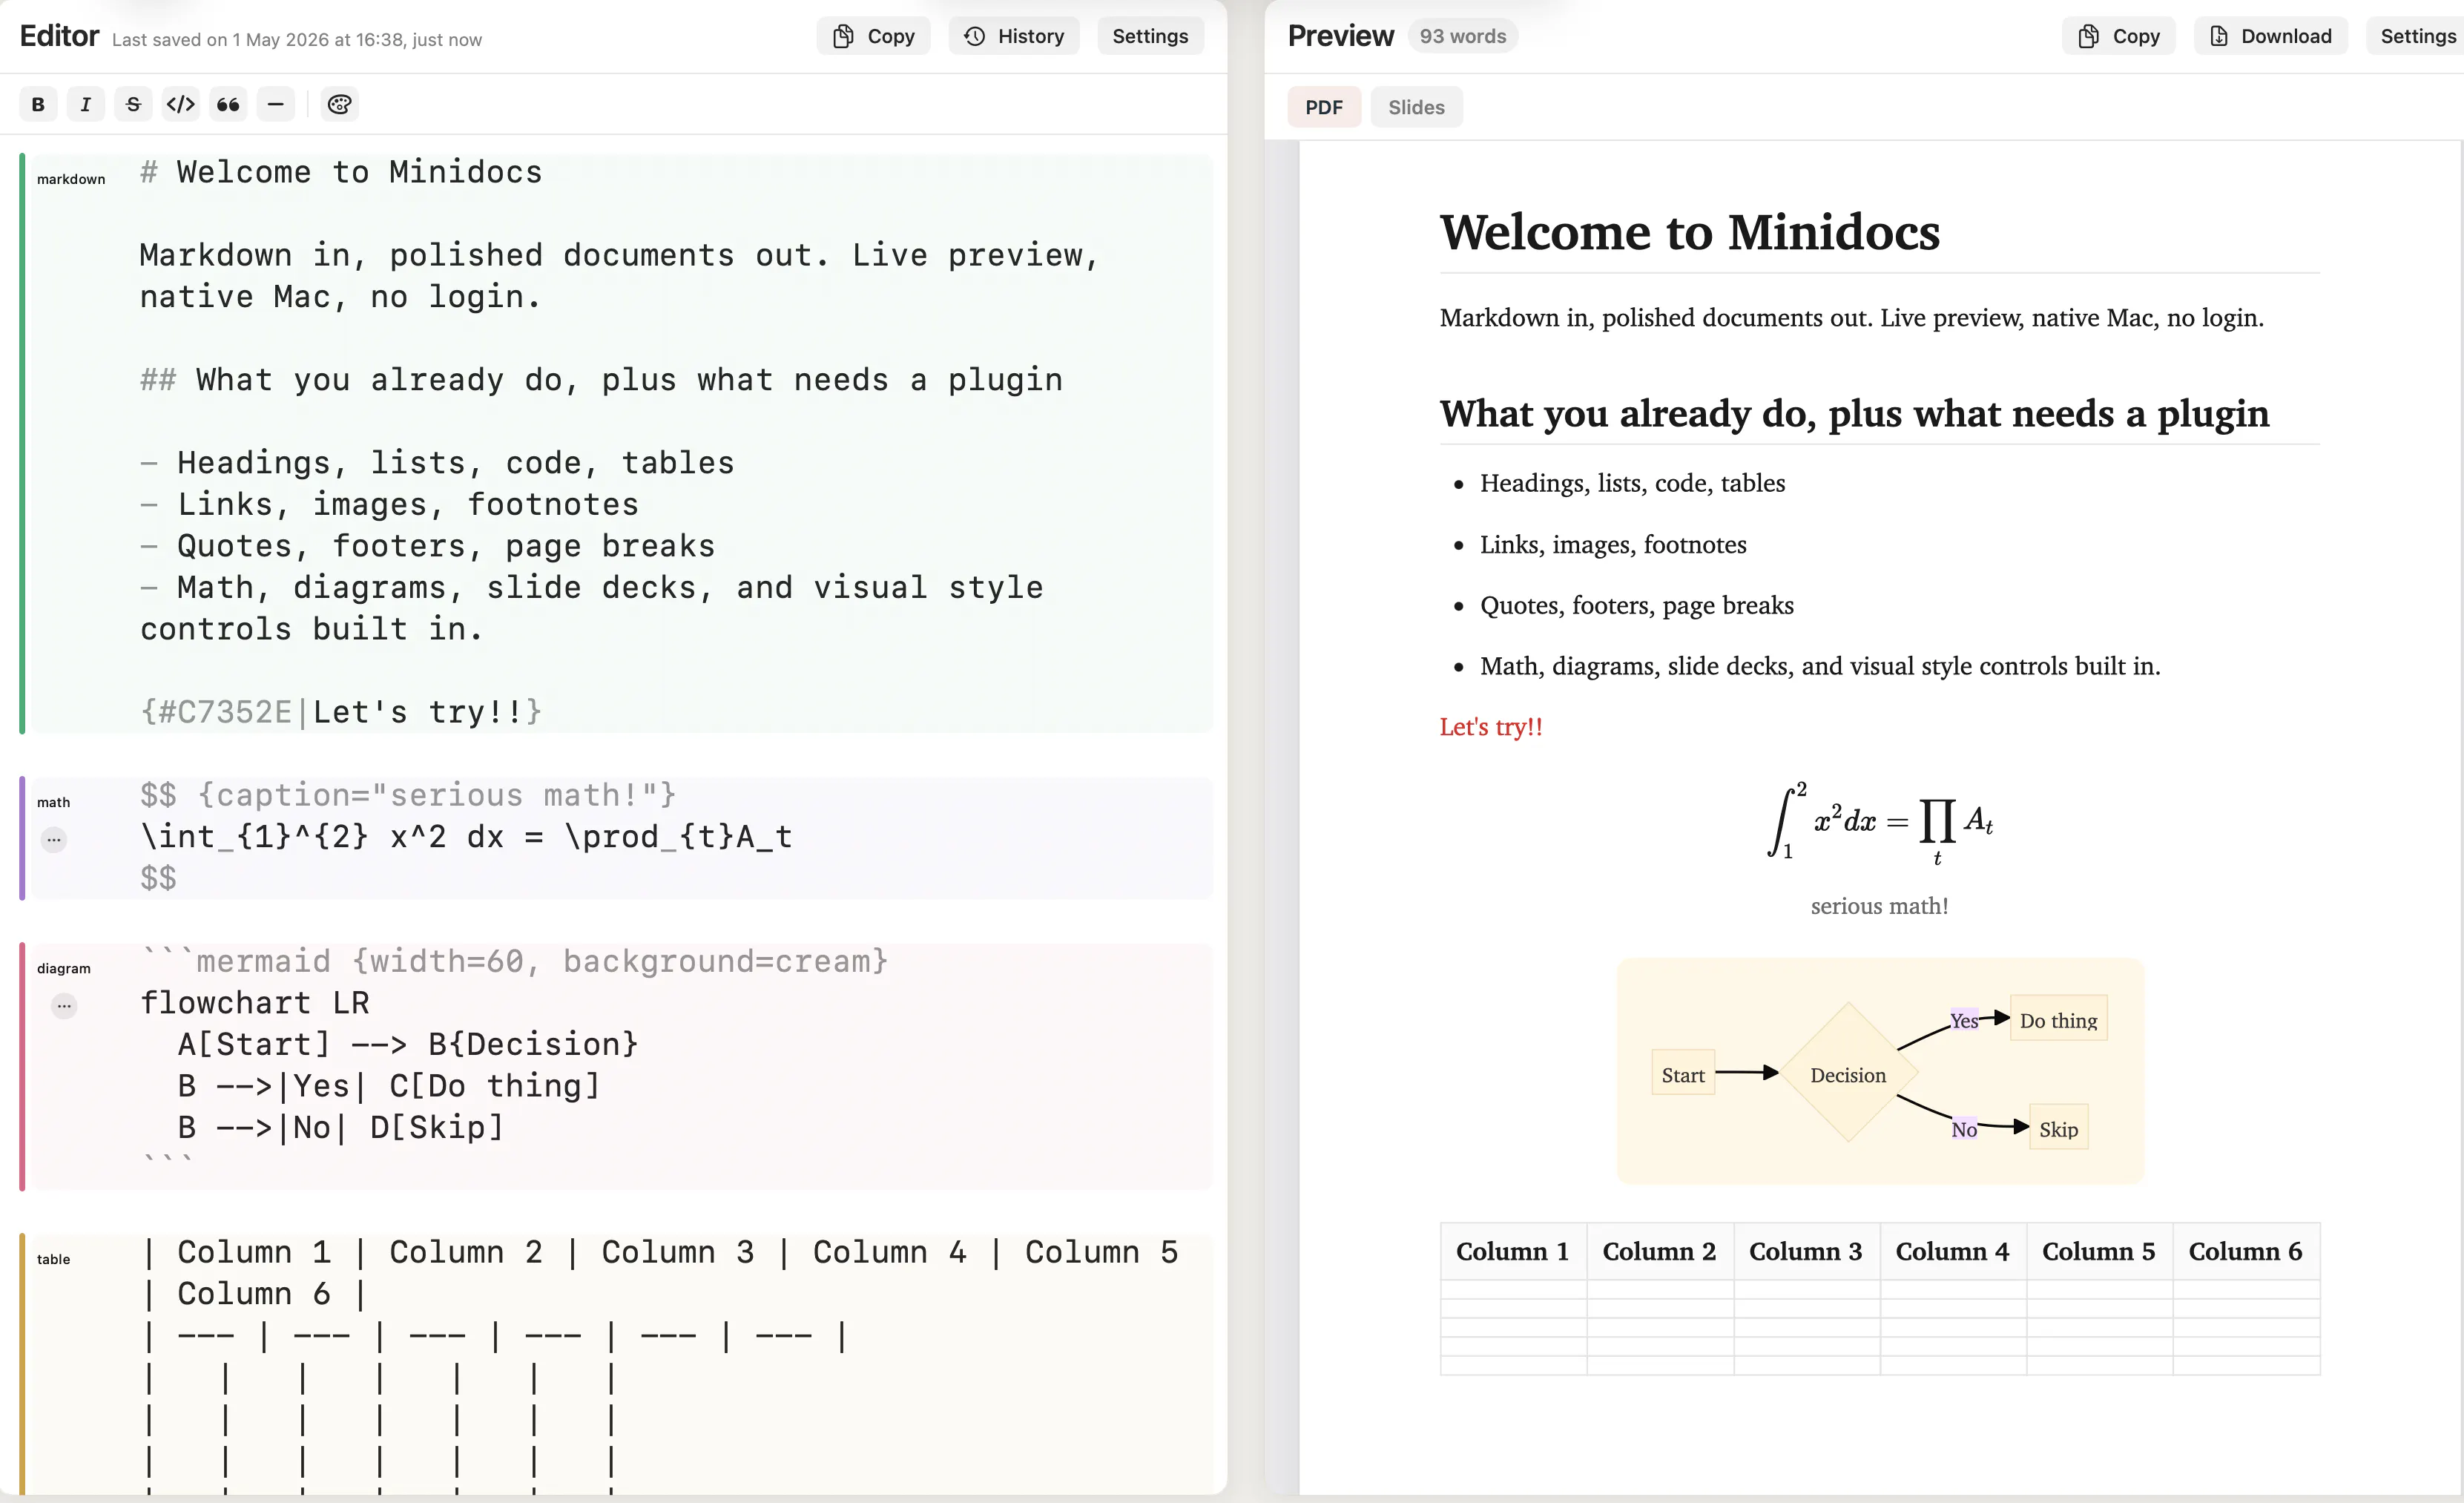Open Preview Settings
Viewport: 2464px width, 1503px height.
point(2416,36)
